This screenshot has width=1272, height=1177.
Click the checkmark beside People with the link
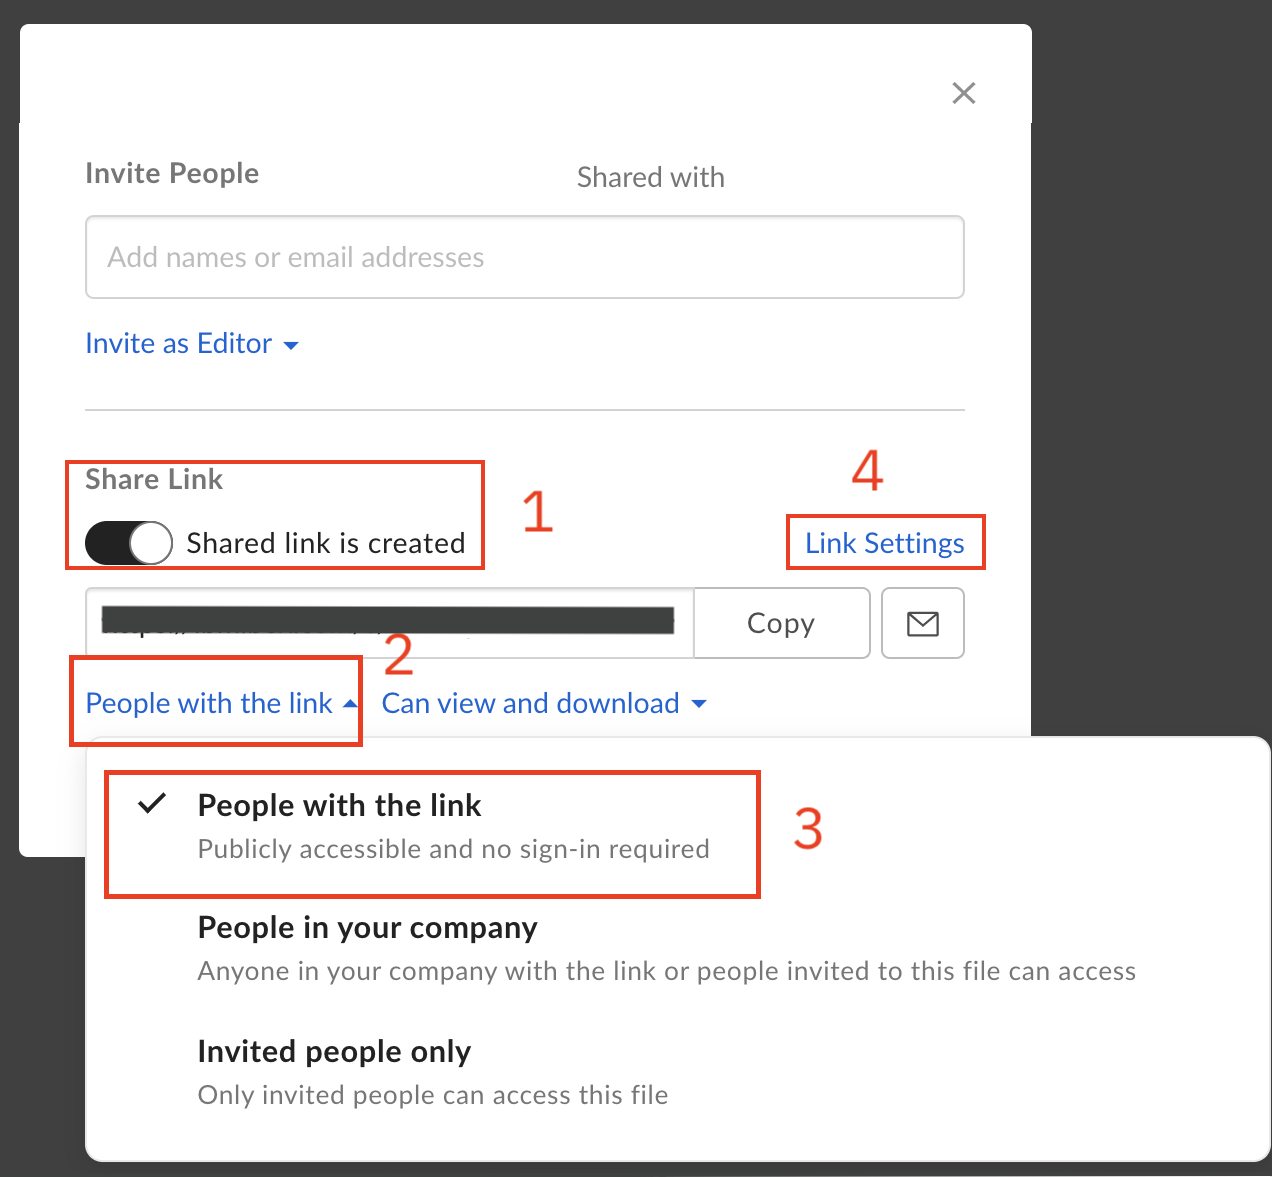tap(152, 804)
